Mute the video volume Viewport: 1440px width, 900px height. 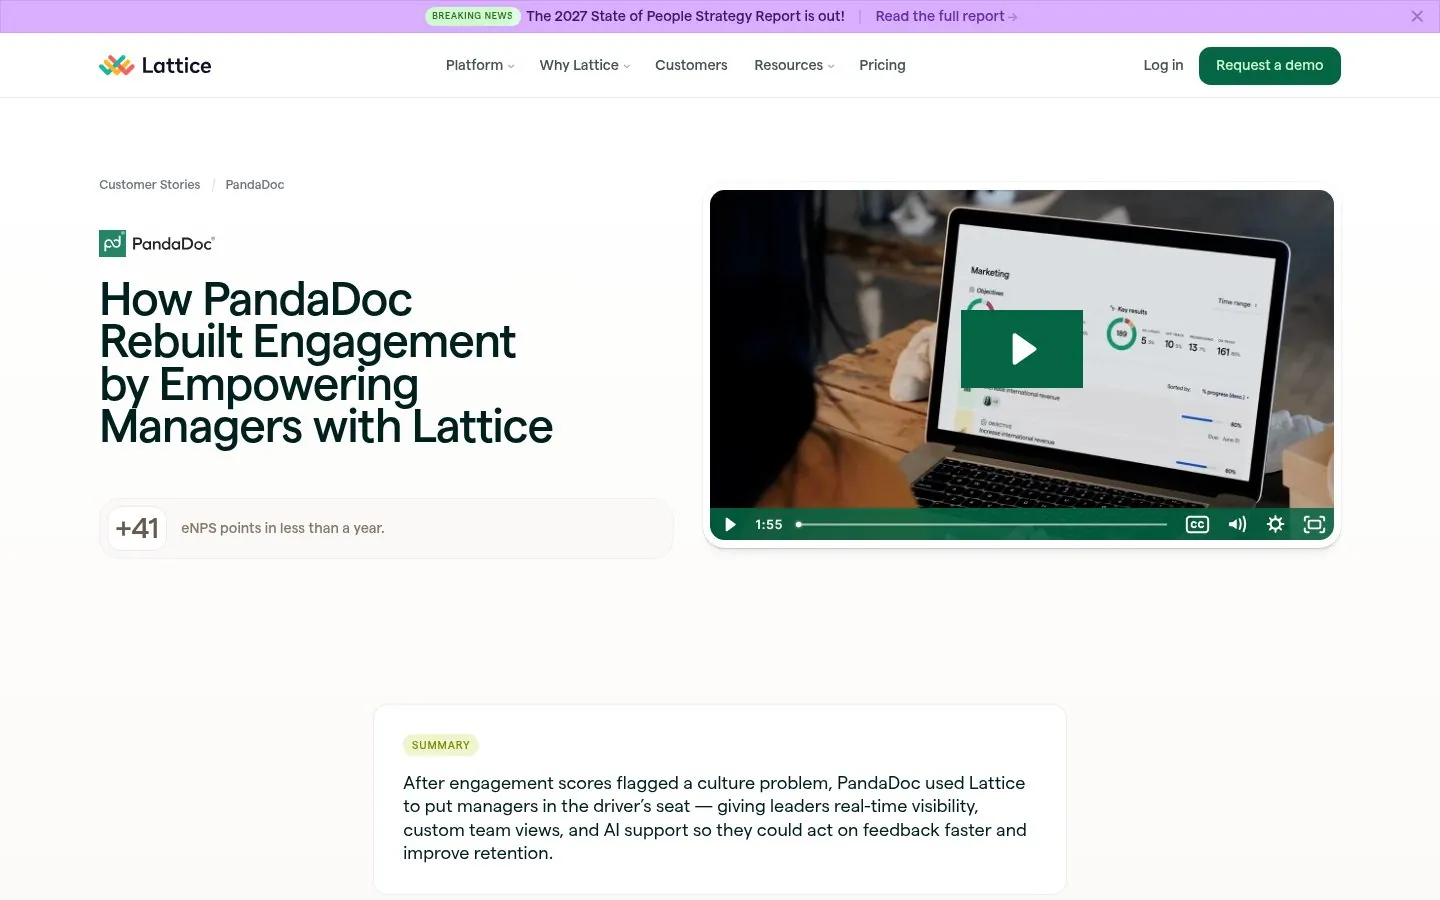[1237, 524]
